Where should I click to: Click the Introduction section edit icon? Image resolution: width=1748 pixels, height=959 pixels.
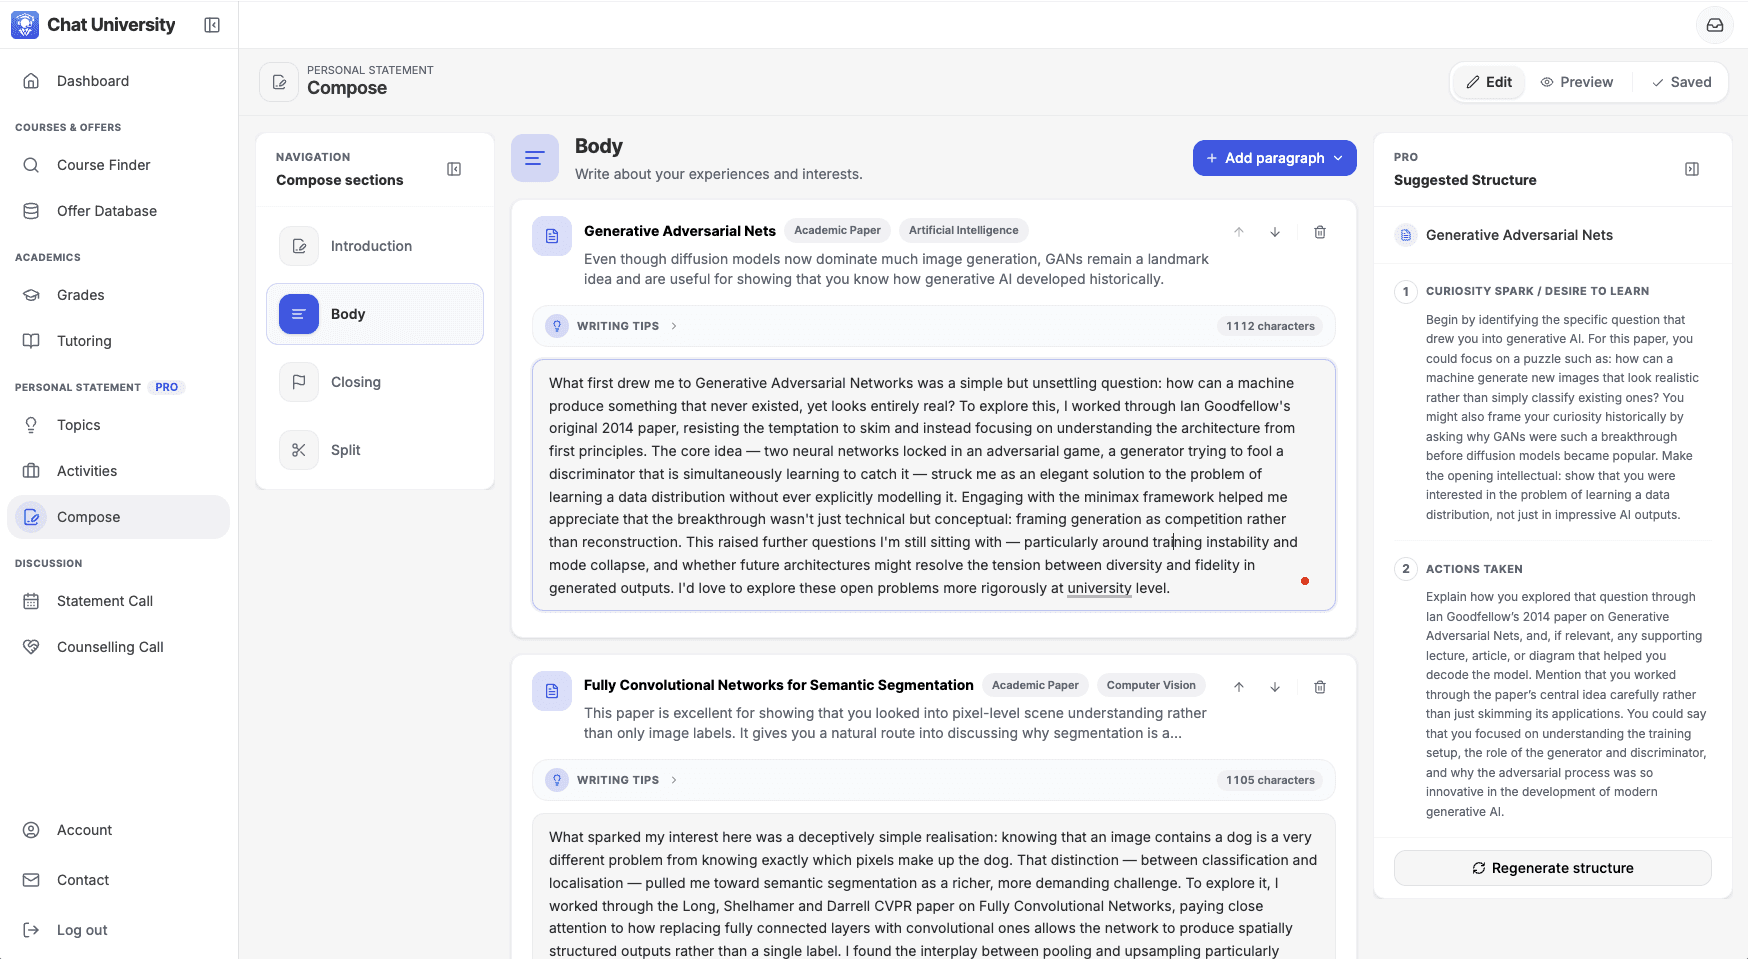[299, 246]
